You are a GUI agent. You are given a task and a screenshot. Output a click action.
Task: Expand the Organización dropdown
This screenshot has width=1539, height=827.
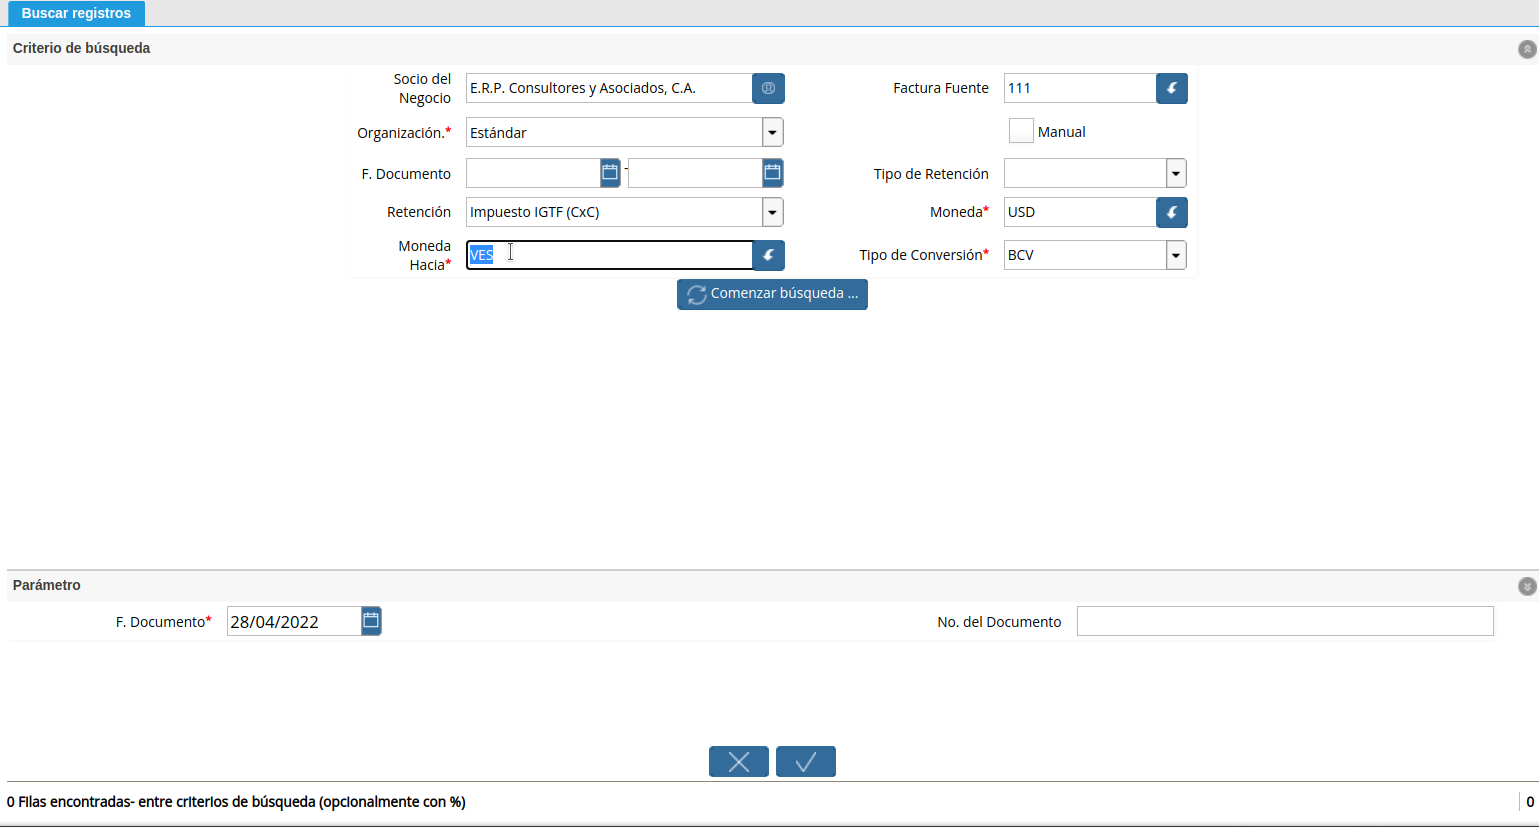click(x=772, y=132)
